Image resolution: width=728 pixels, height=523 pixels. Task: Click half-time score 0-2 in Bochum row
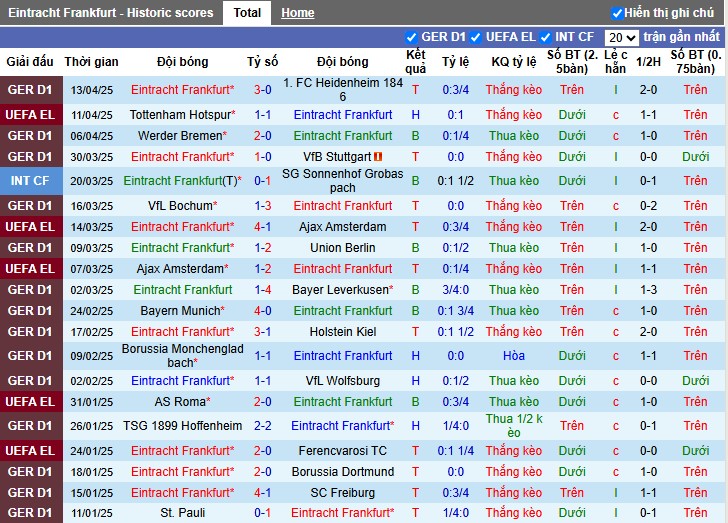click(x=648, y=206)
